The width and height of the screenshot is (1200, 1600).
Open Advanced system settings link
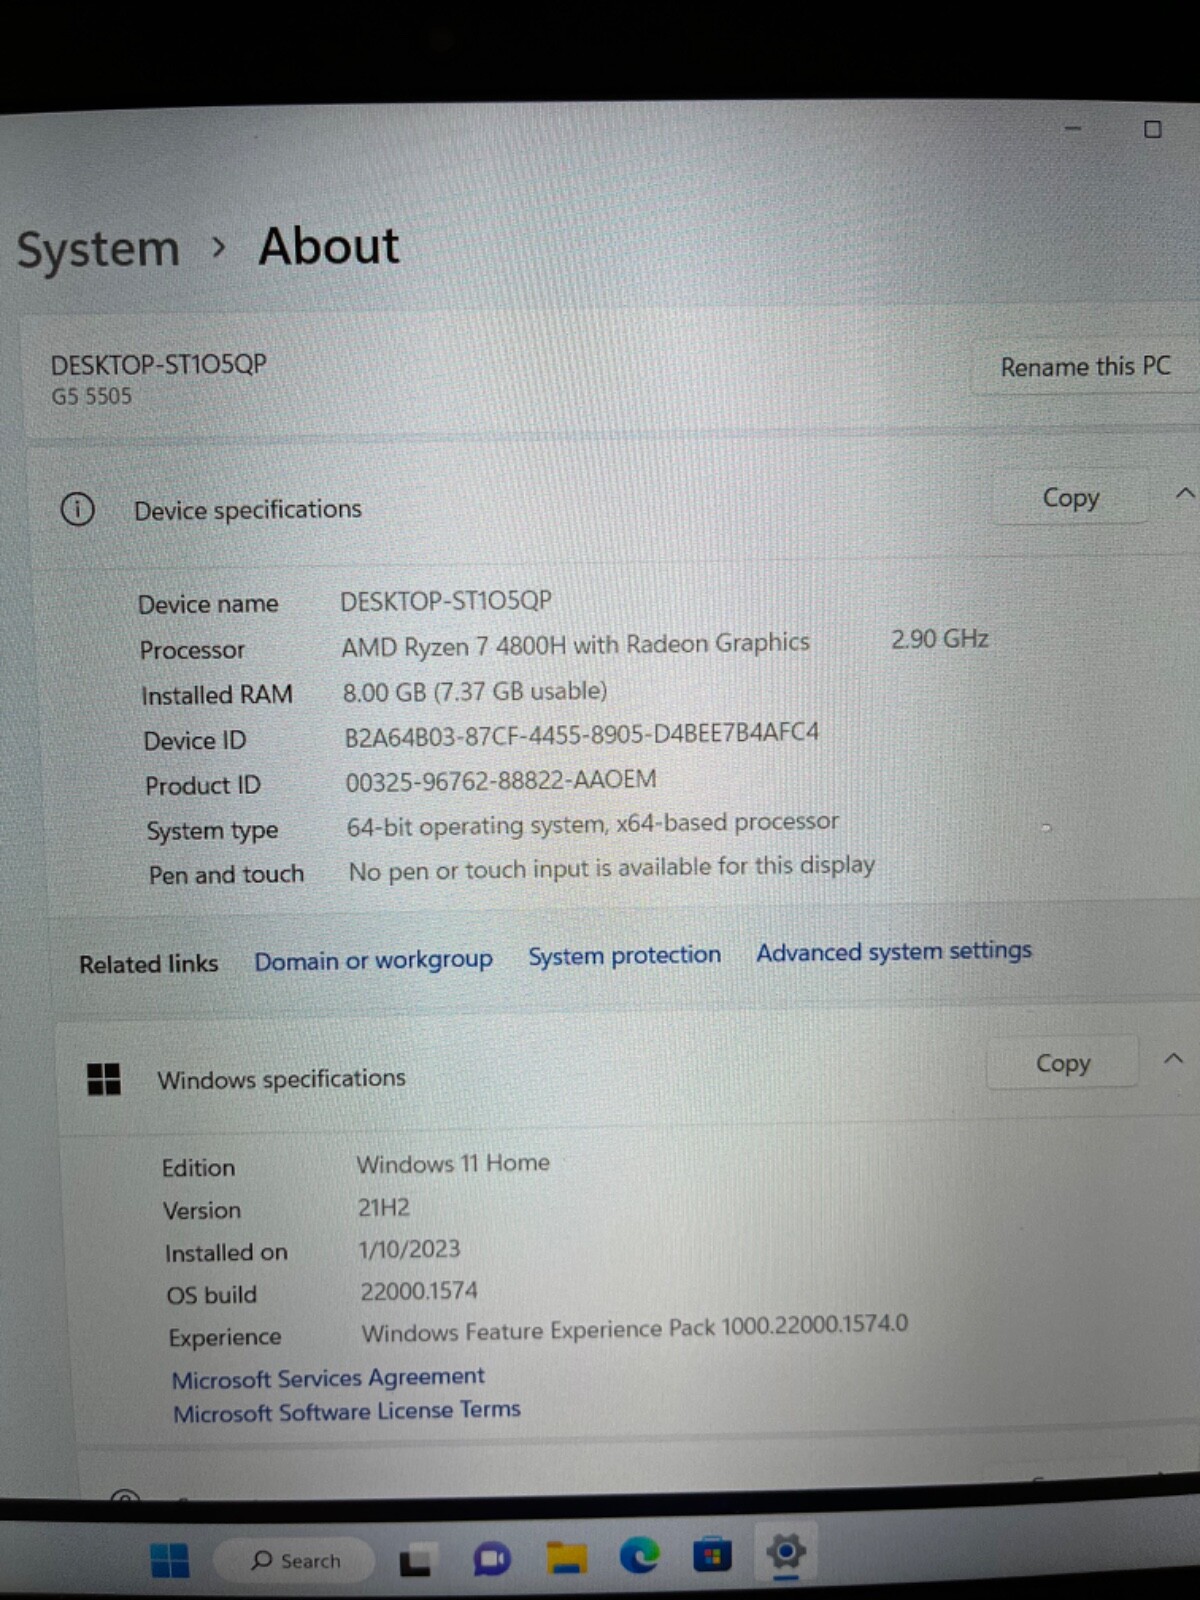tap(893, 951)
